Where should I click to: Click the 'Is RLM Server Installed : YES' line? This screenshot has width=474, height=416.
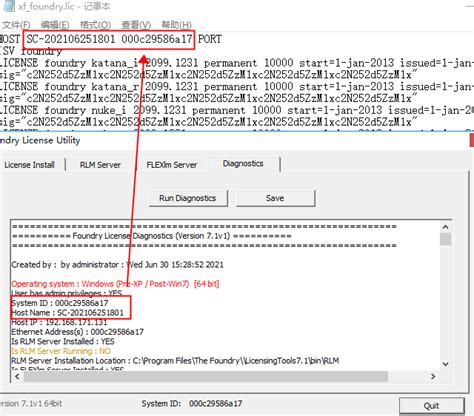tap(63, 342)
